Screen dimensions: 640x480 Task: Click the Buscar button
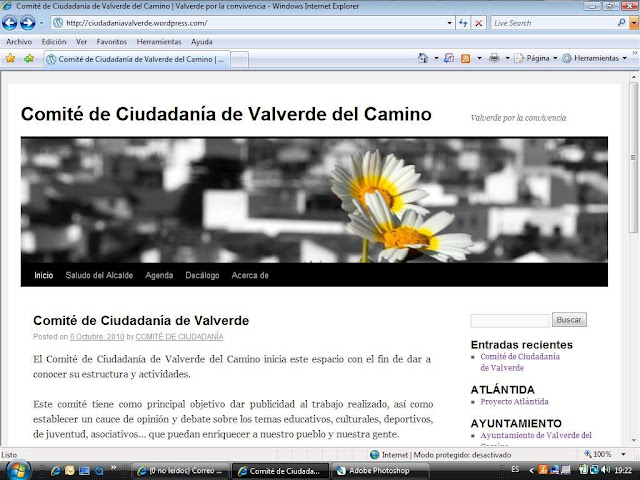tap(569, 320)
